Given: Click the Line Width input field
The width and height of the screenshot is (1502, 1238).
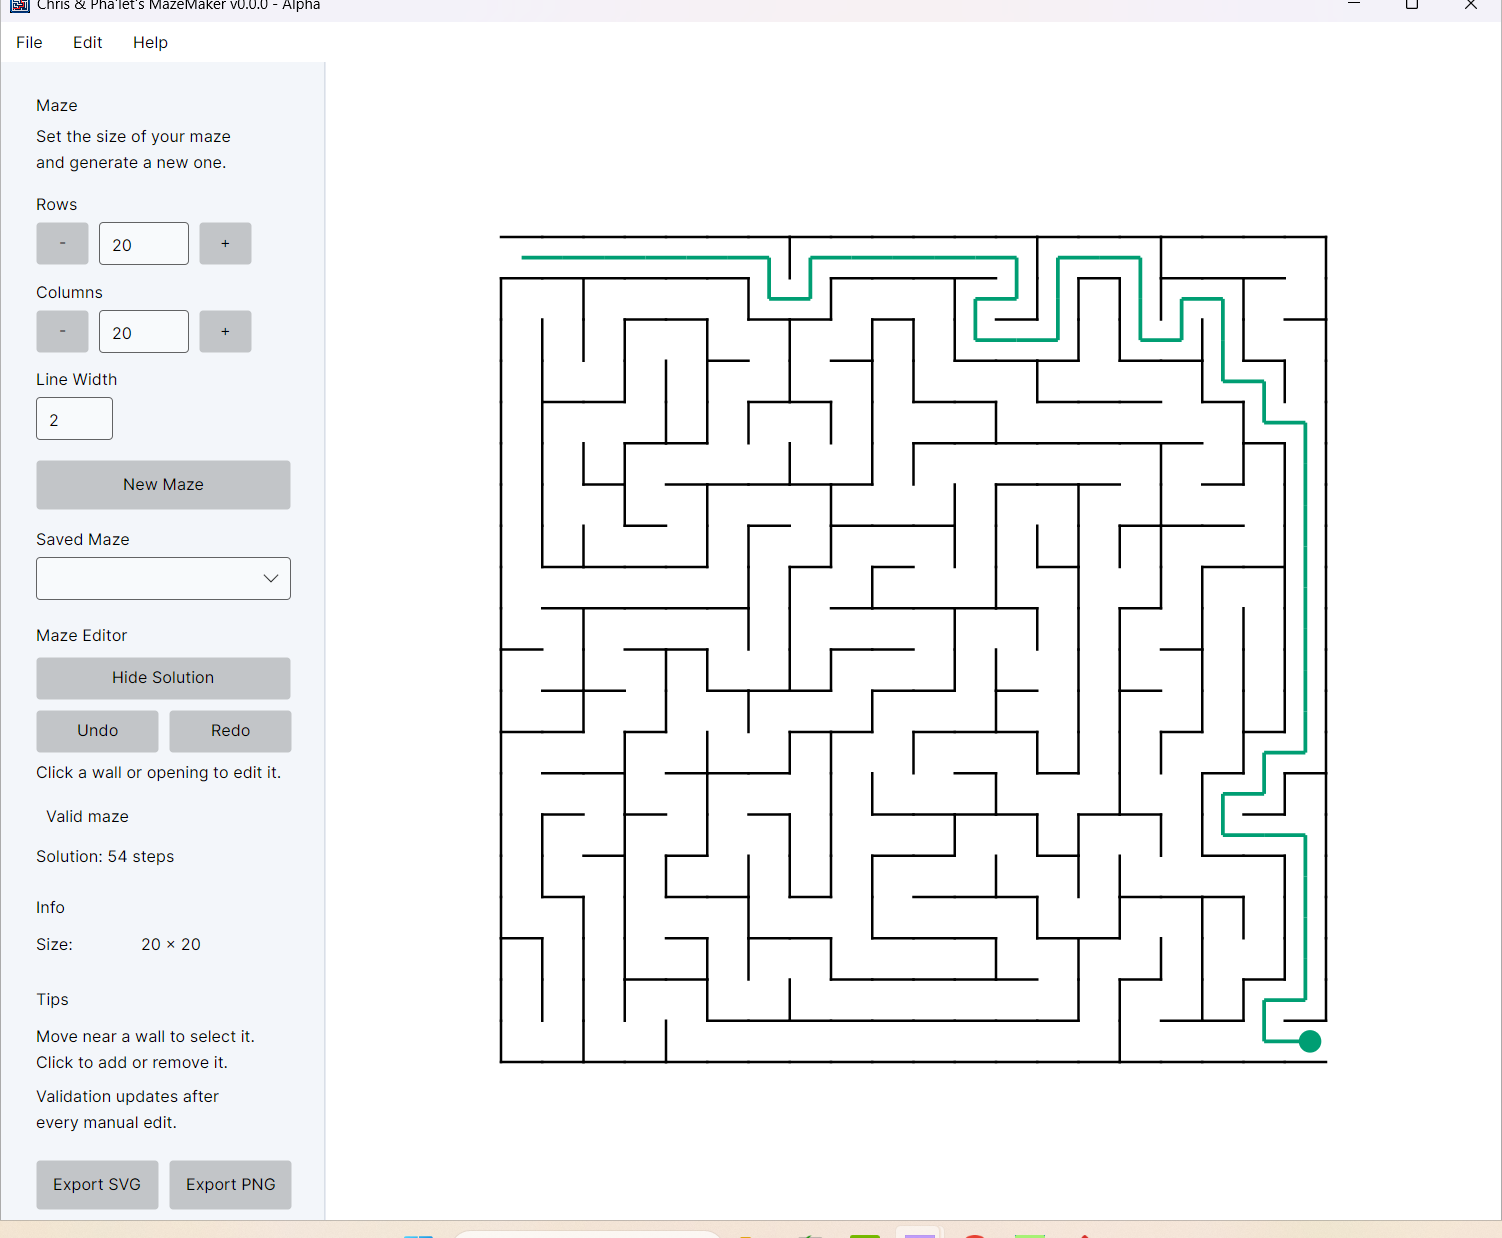Looking at the screenshot, I should tap(74, 419).
